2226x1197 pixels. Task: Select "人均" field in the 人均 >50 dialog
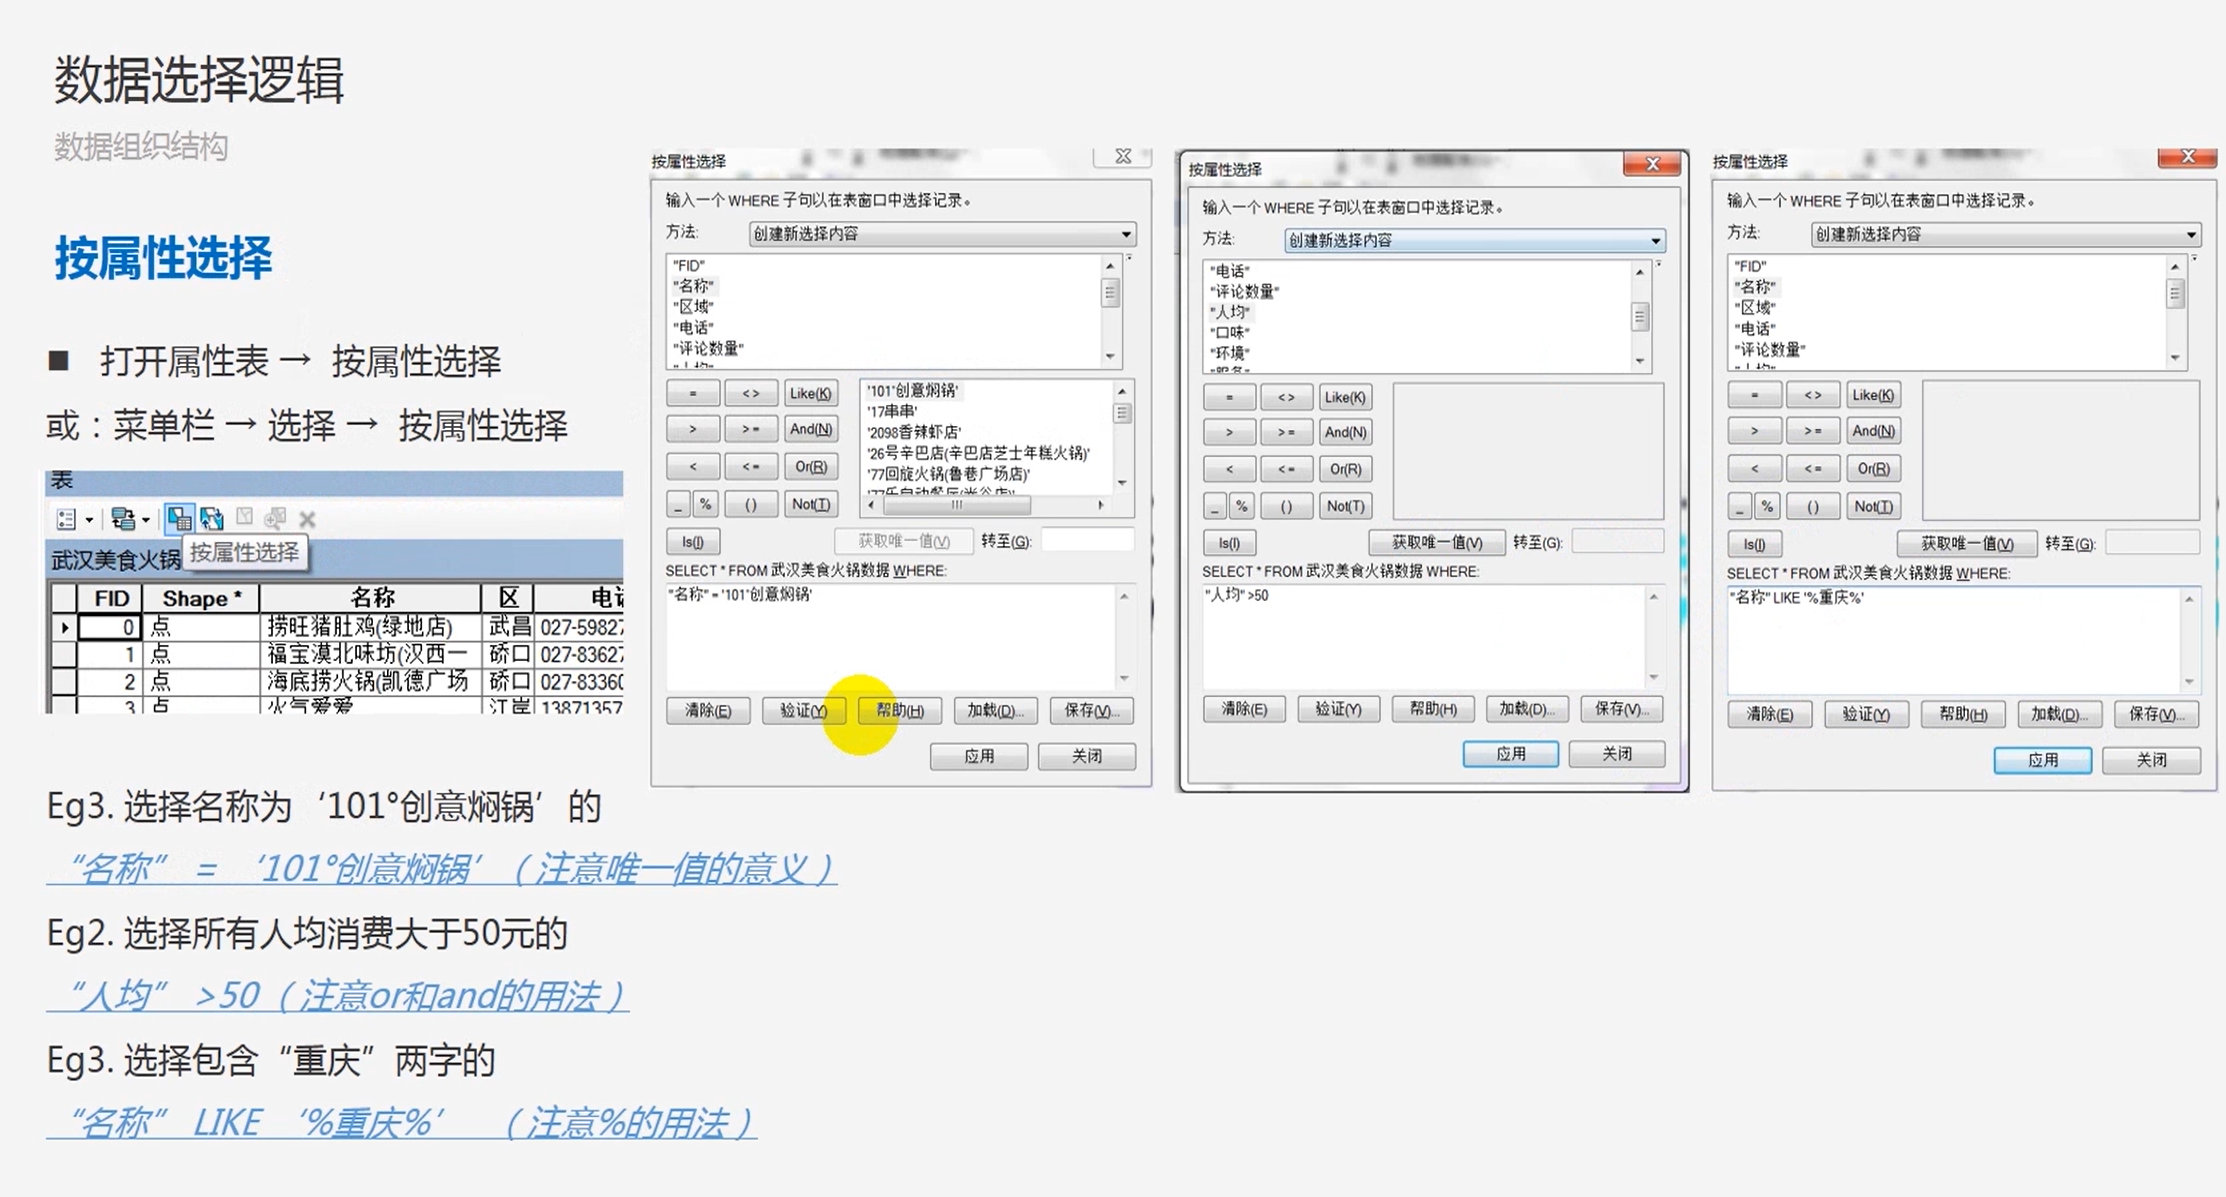click(x=1229, y=312)
